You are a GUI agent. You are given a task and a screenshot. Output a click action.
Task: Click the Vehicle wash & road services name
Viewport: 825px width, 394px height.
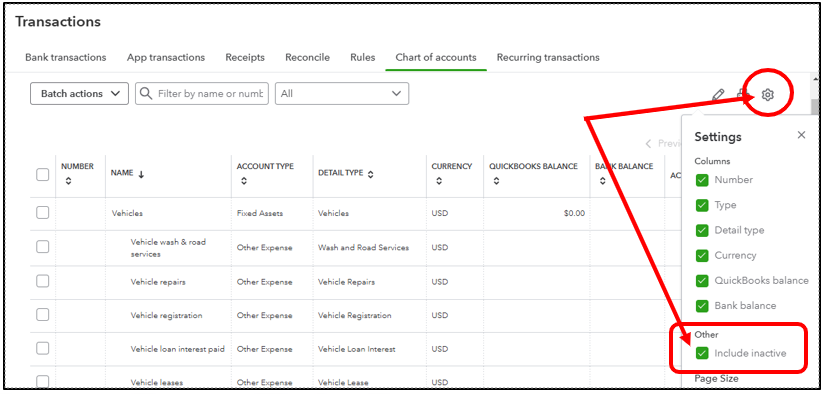[168, 248]
